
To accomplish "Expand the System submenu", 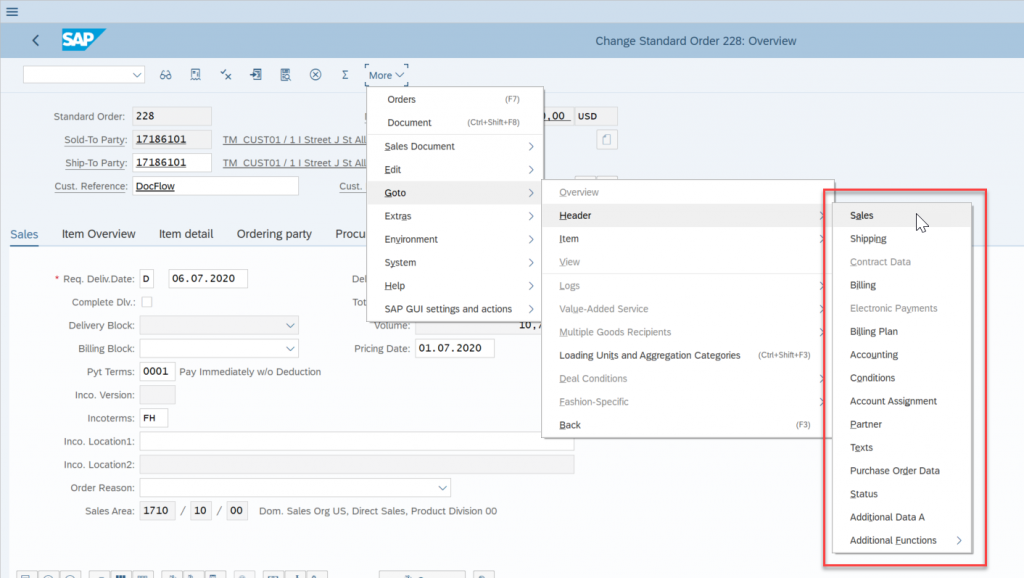I will (455, 263).
